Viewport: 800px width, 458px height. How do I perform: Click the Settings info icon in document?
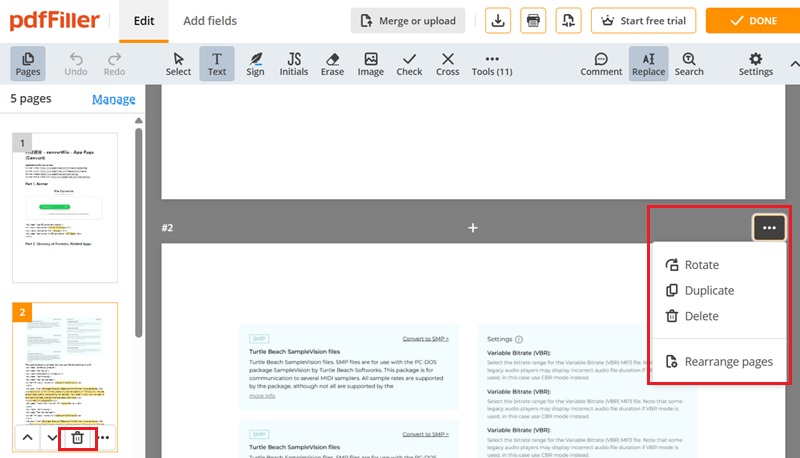(519, 339)
